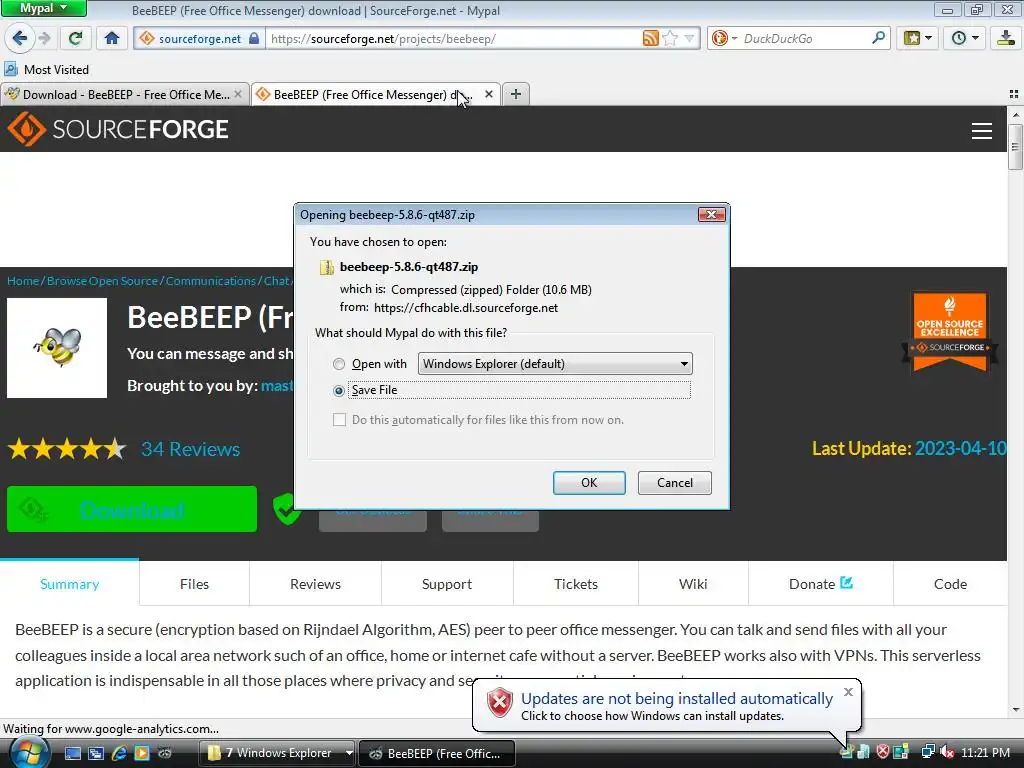Launch Windows Media Player from quick launch
Image resolution: width=1024 pixels, height=768 pixels.
[x=142, y=753]
